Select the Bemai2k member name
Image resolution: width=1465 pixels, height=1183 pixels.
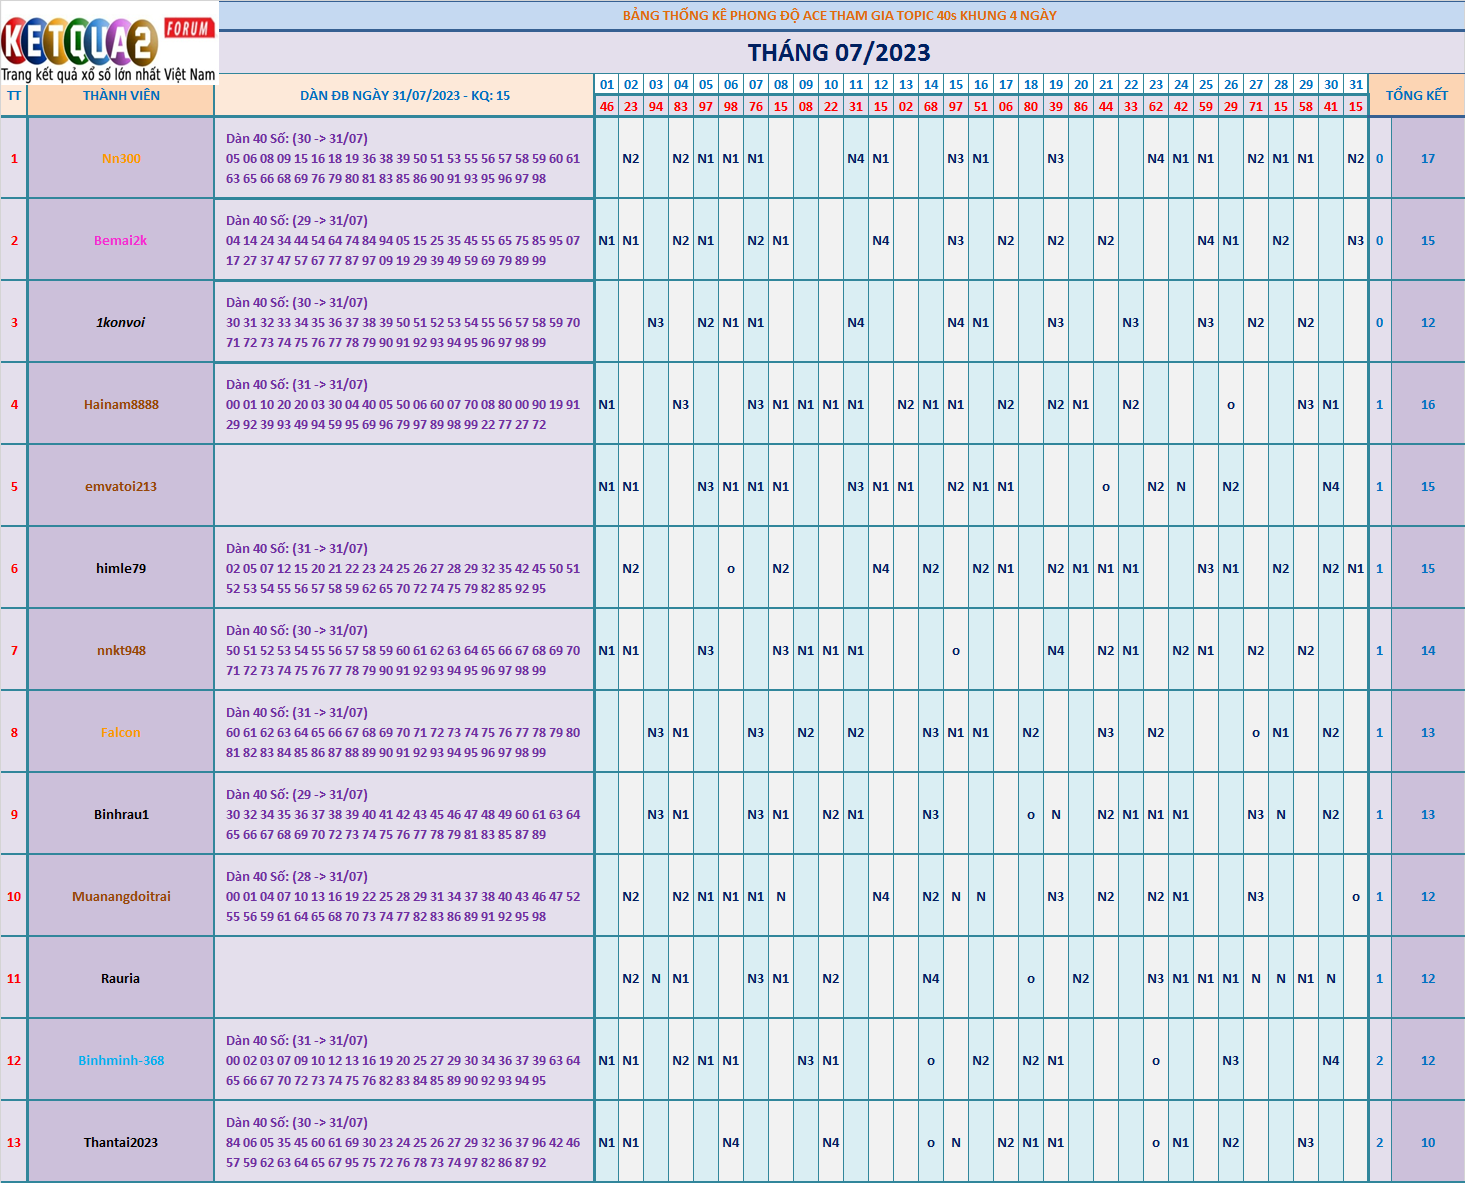click(121, 241)
